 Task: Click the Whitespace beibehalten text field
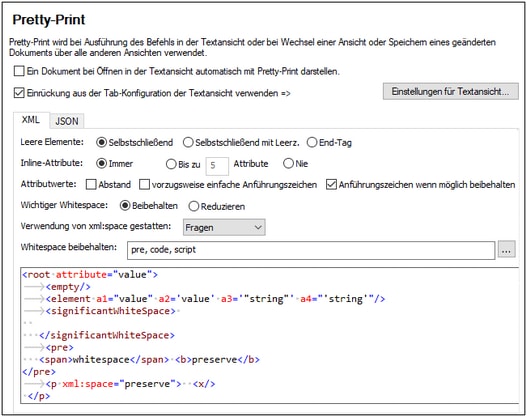coord(311,250)
